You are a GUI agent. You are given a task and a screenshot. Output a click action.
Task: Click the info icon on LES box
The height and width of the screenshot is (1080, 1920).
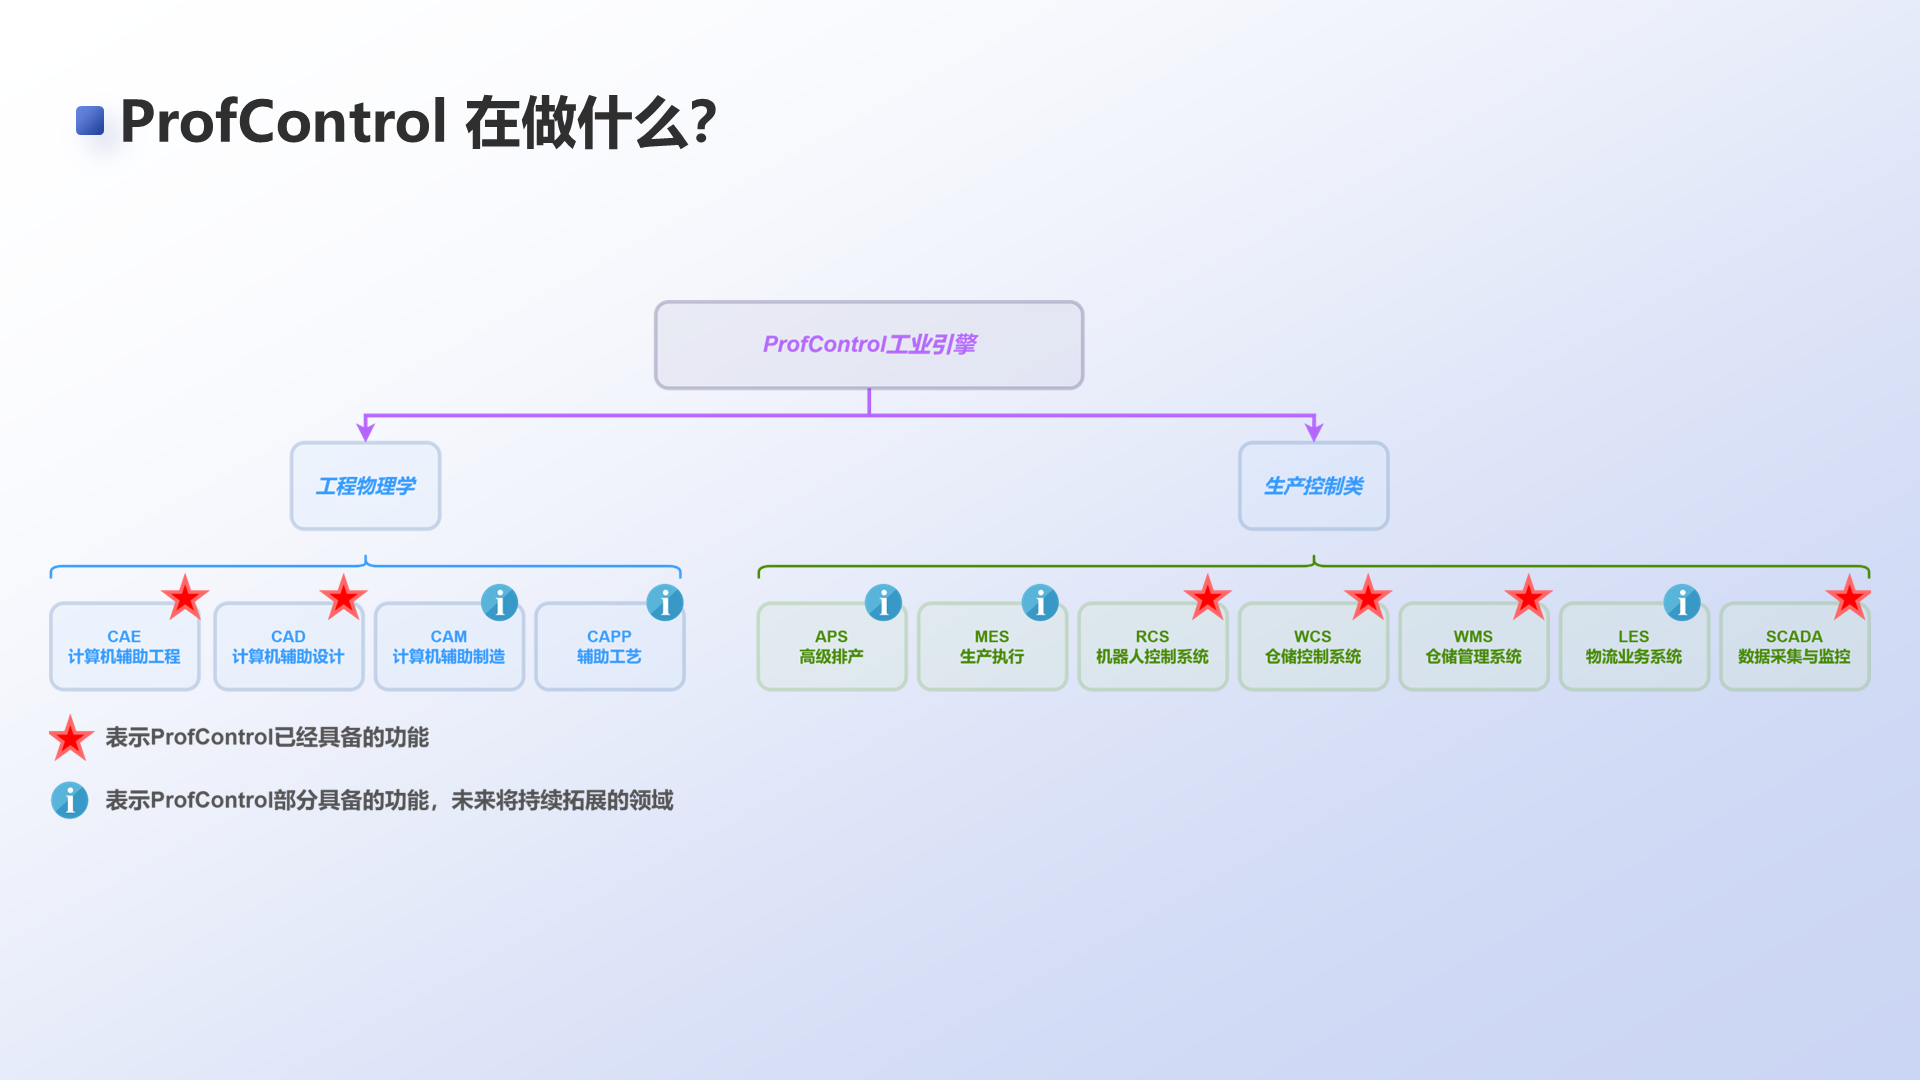[1682, 603]
